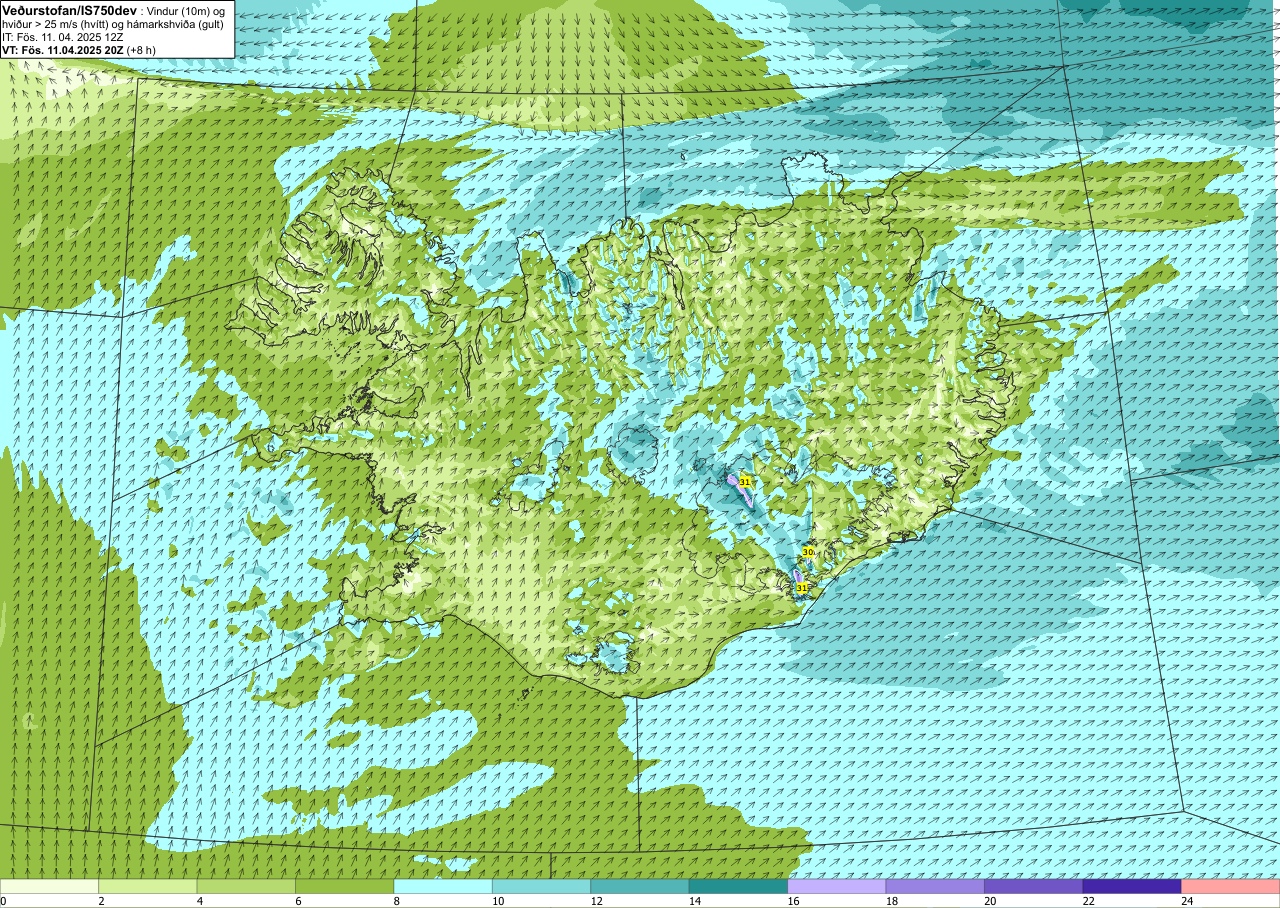Click the legend scale number '2'
The height and width of the screenshot is (908, 1280).
[x=99, y=901]
